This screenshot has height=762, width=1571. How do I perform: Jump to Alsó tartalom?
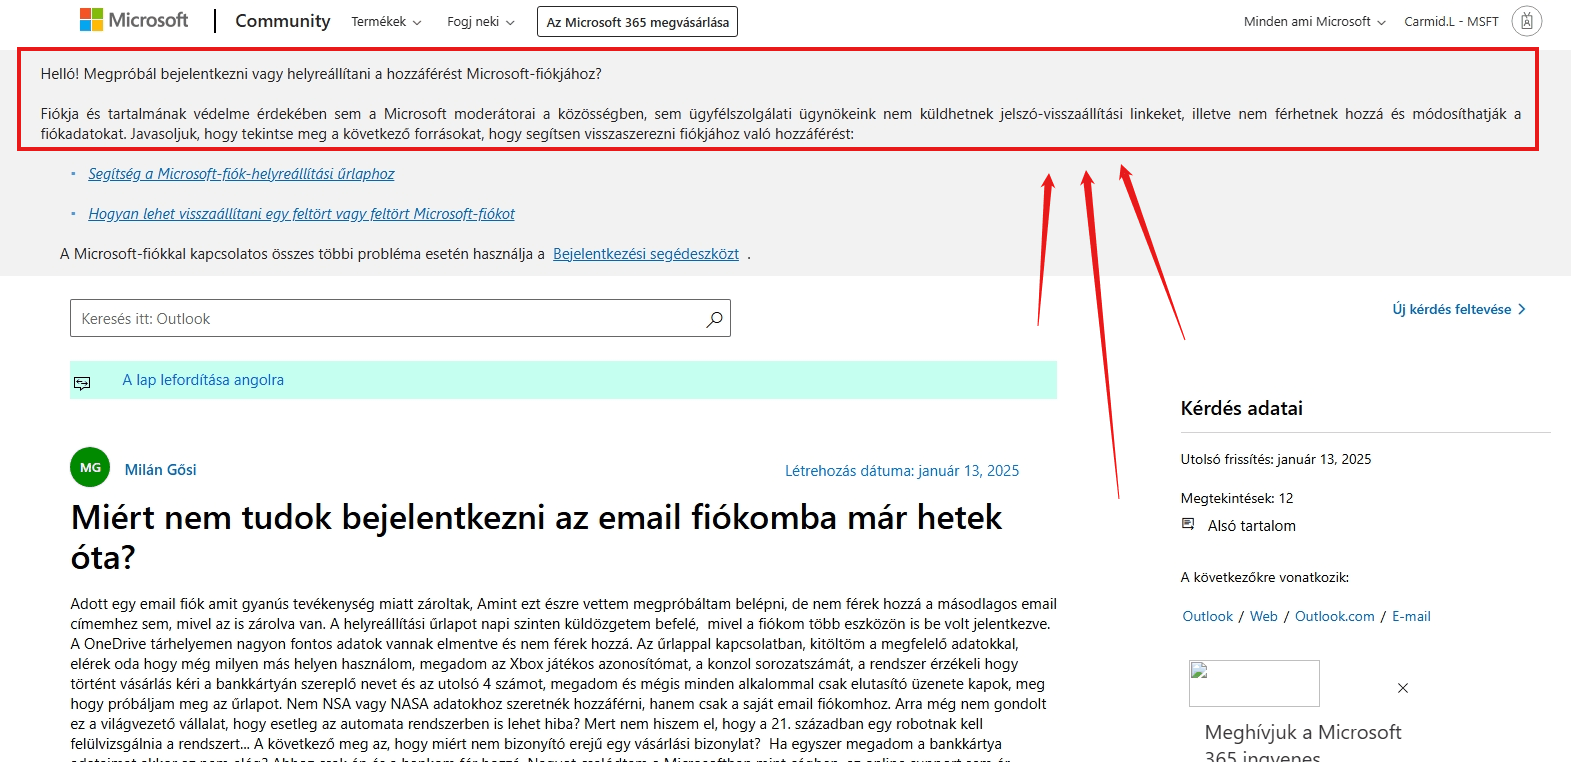tap(1251, 526)
